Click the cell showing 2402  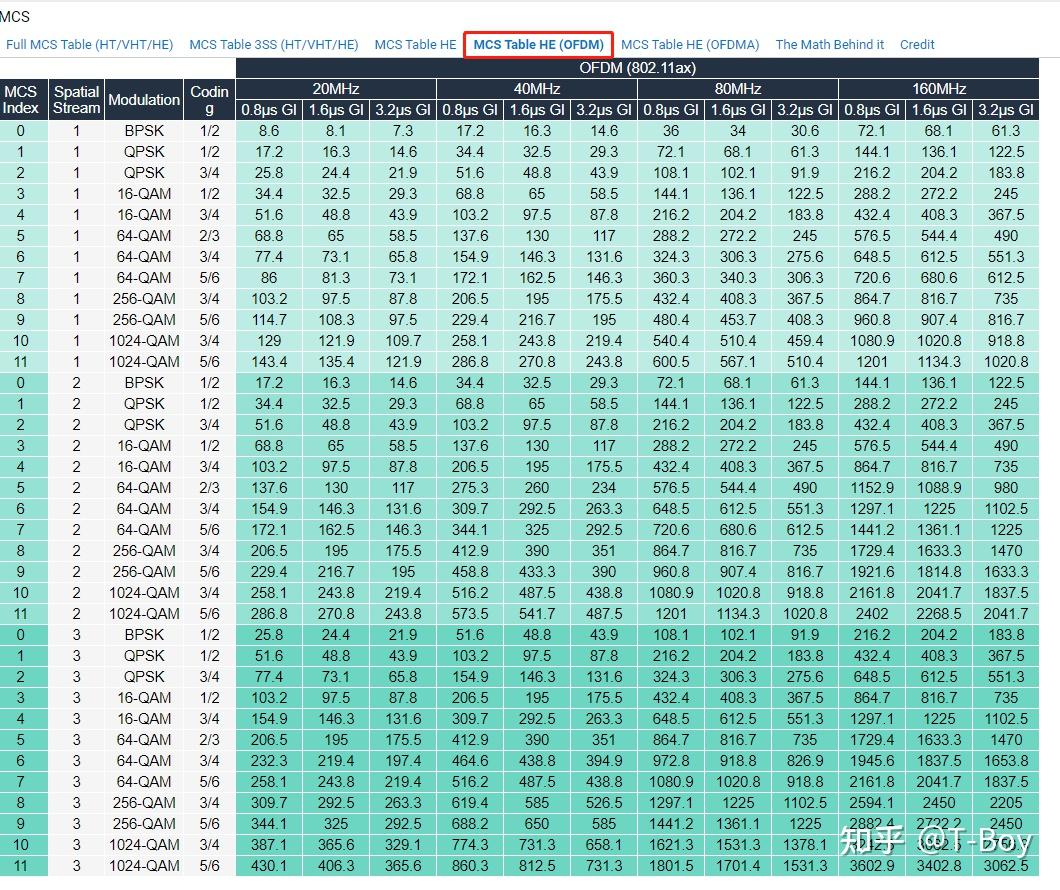872,614
